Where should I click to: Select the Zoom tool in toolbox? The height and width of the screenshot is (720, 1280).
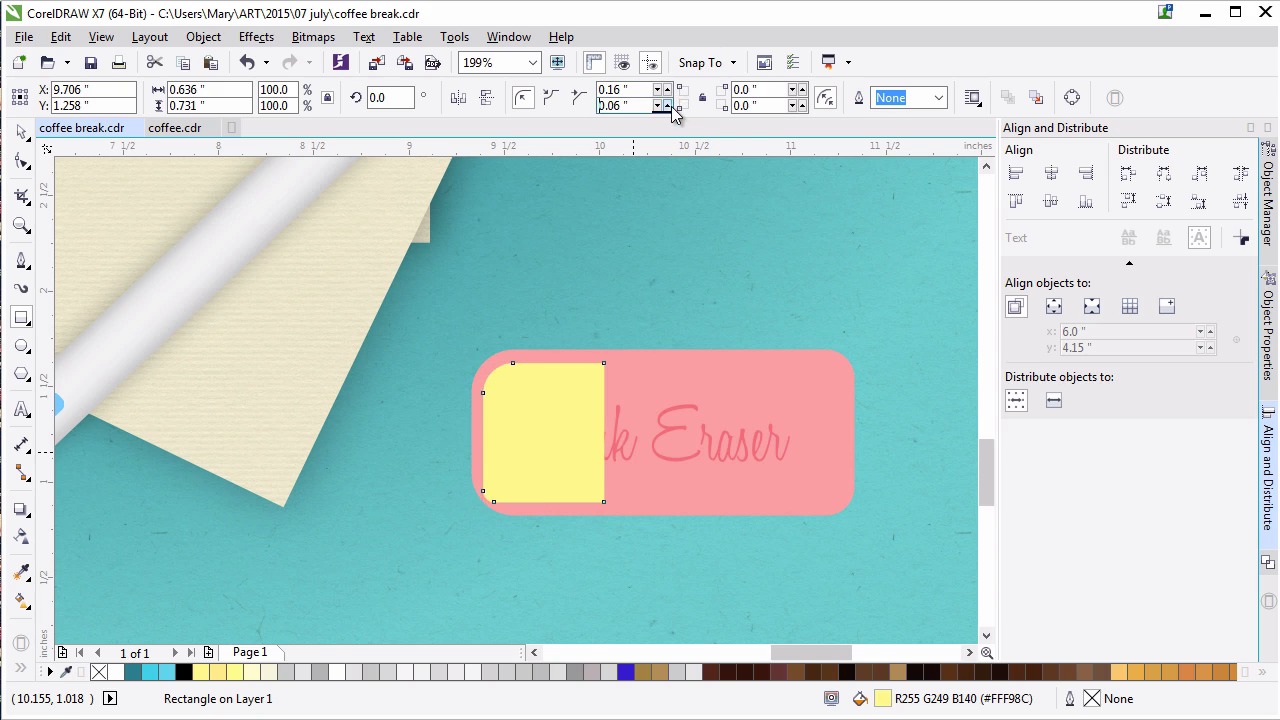21,226
